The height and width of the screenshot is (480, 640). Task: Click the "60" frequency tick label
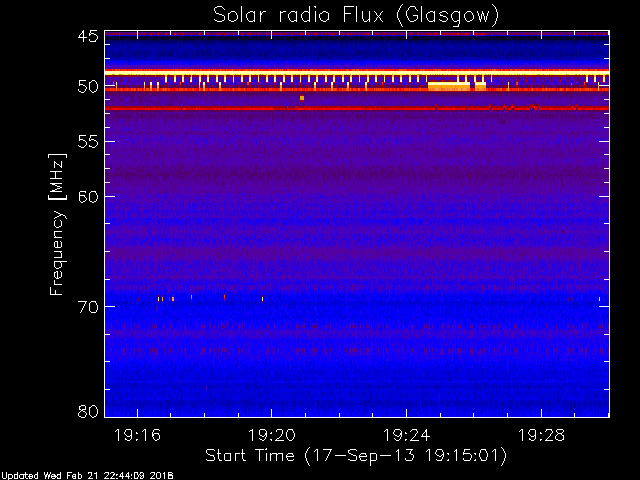coord(88,197)
